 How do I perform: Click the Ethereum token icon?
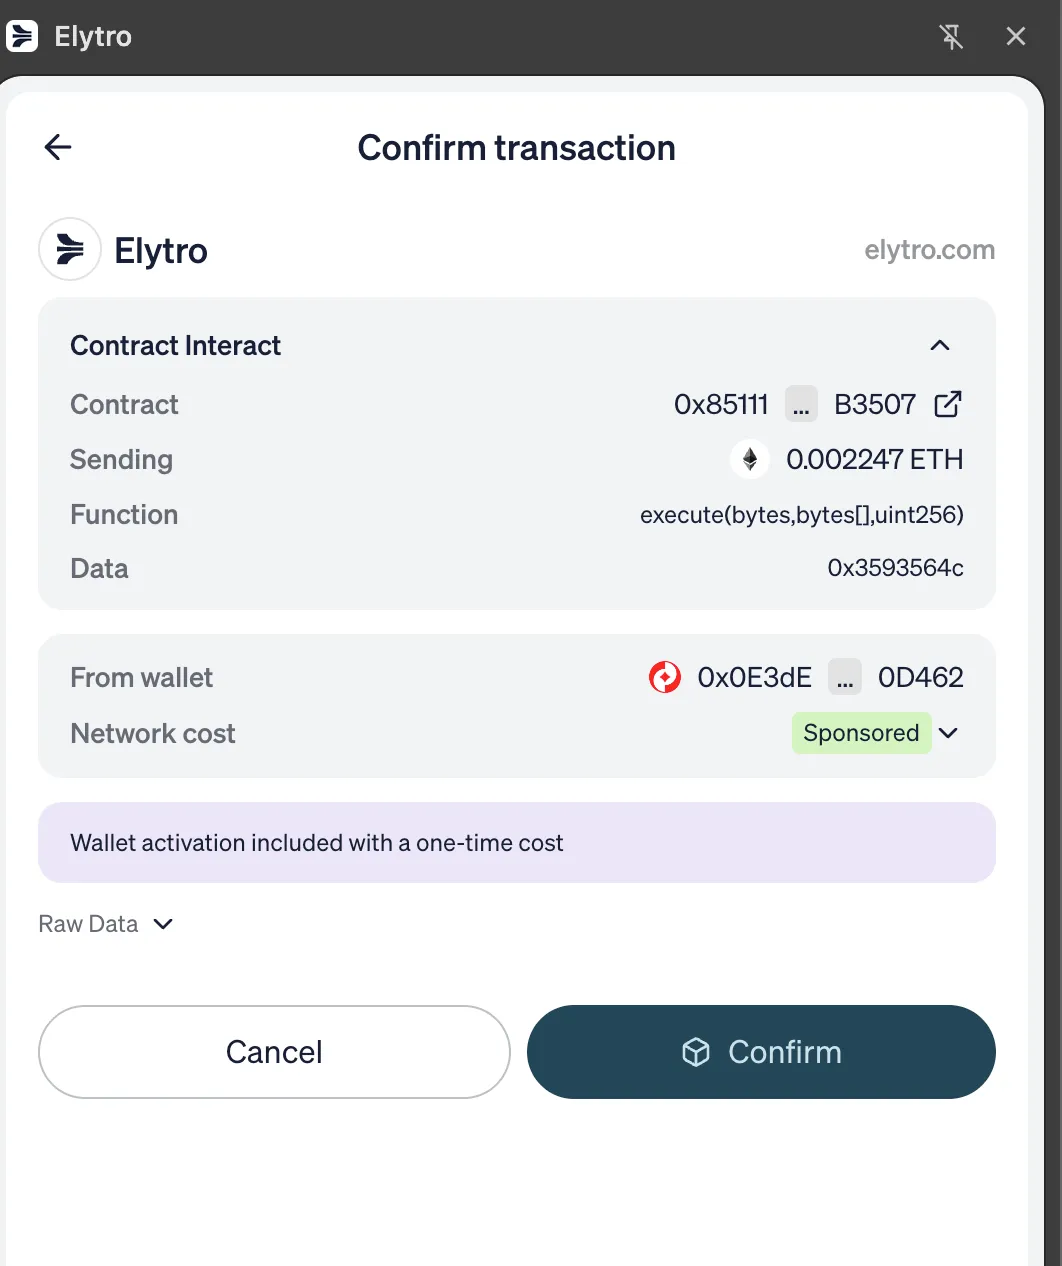(750, 459)
